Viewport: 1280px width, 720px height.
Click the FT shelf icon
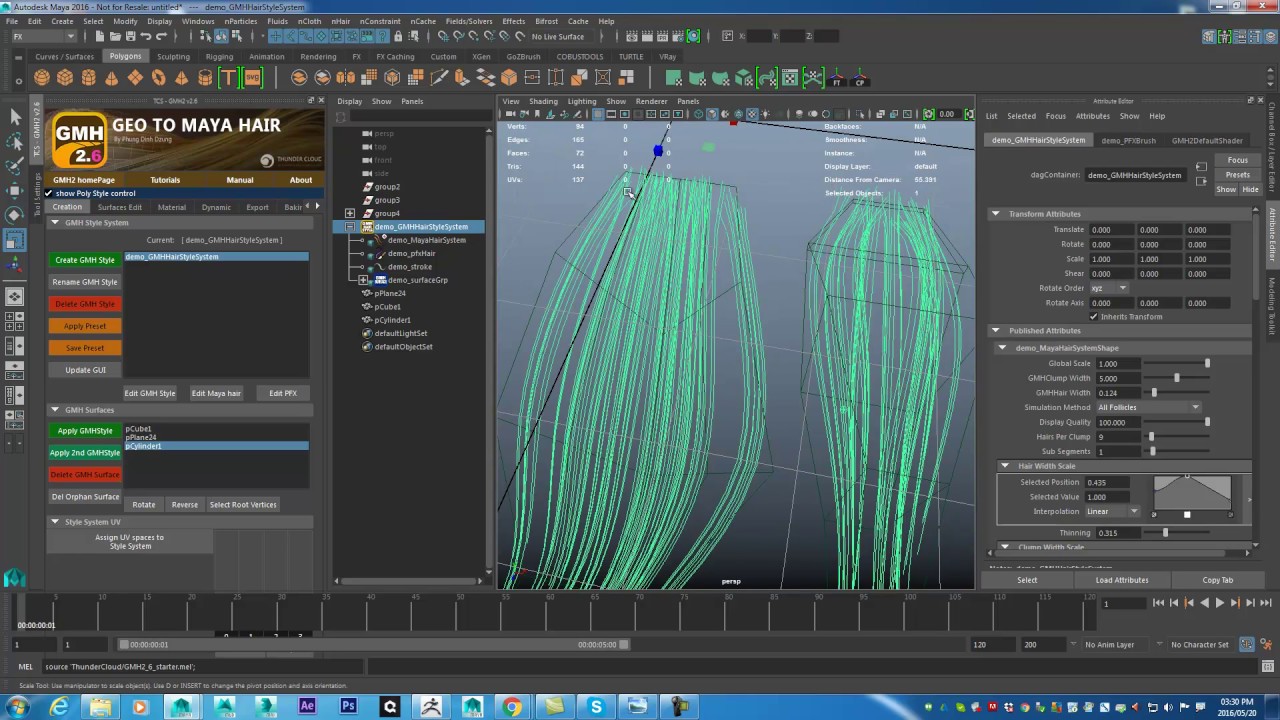pyautogui.click(x=837, y=78)
